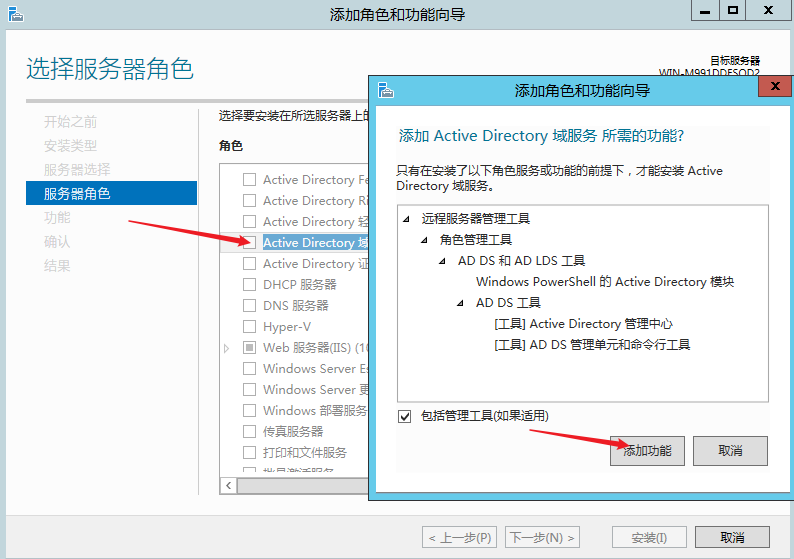Collapse the 远程服务器管理工具 tree node

click(x=406, y=219)
